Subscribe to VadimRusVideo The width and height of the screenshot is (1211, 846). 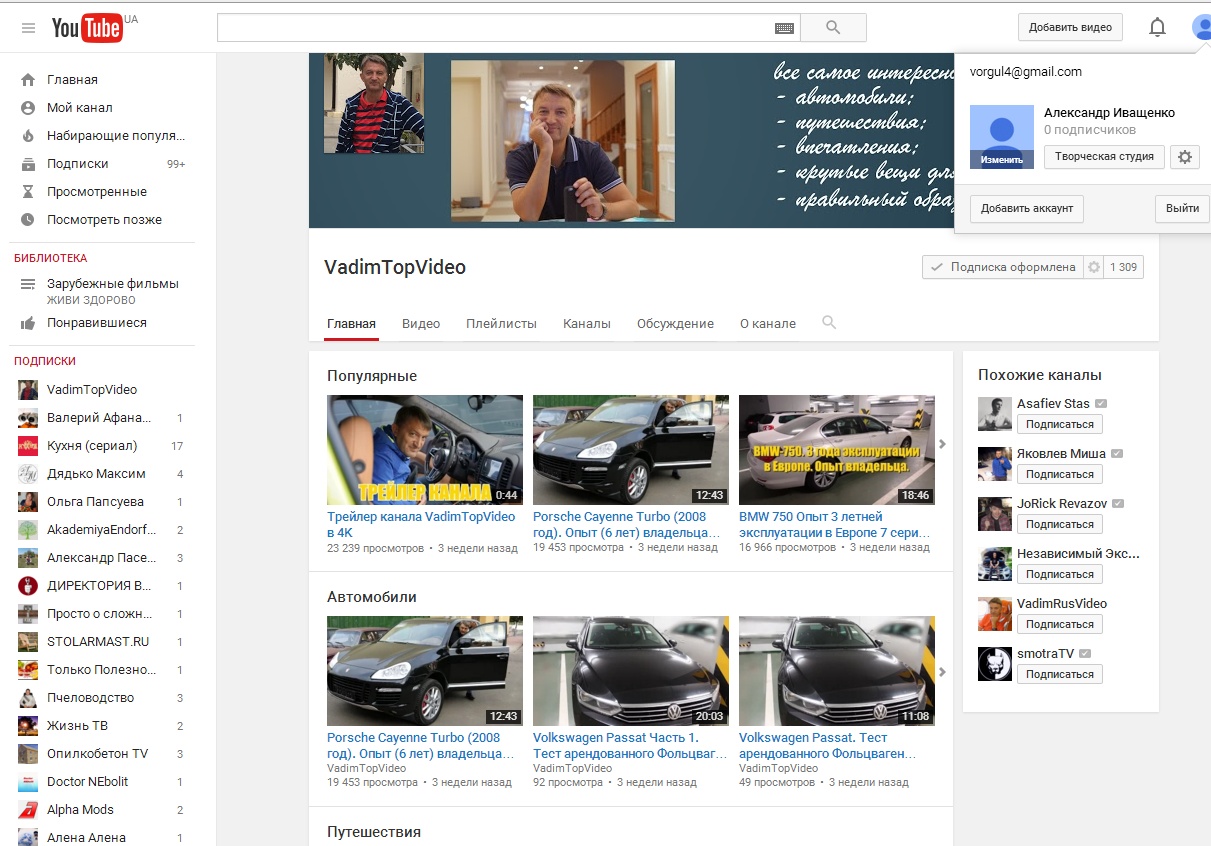pos(1060,624)
